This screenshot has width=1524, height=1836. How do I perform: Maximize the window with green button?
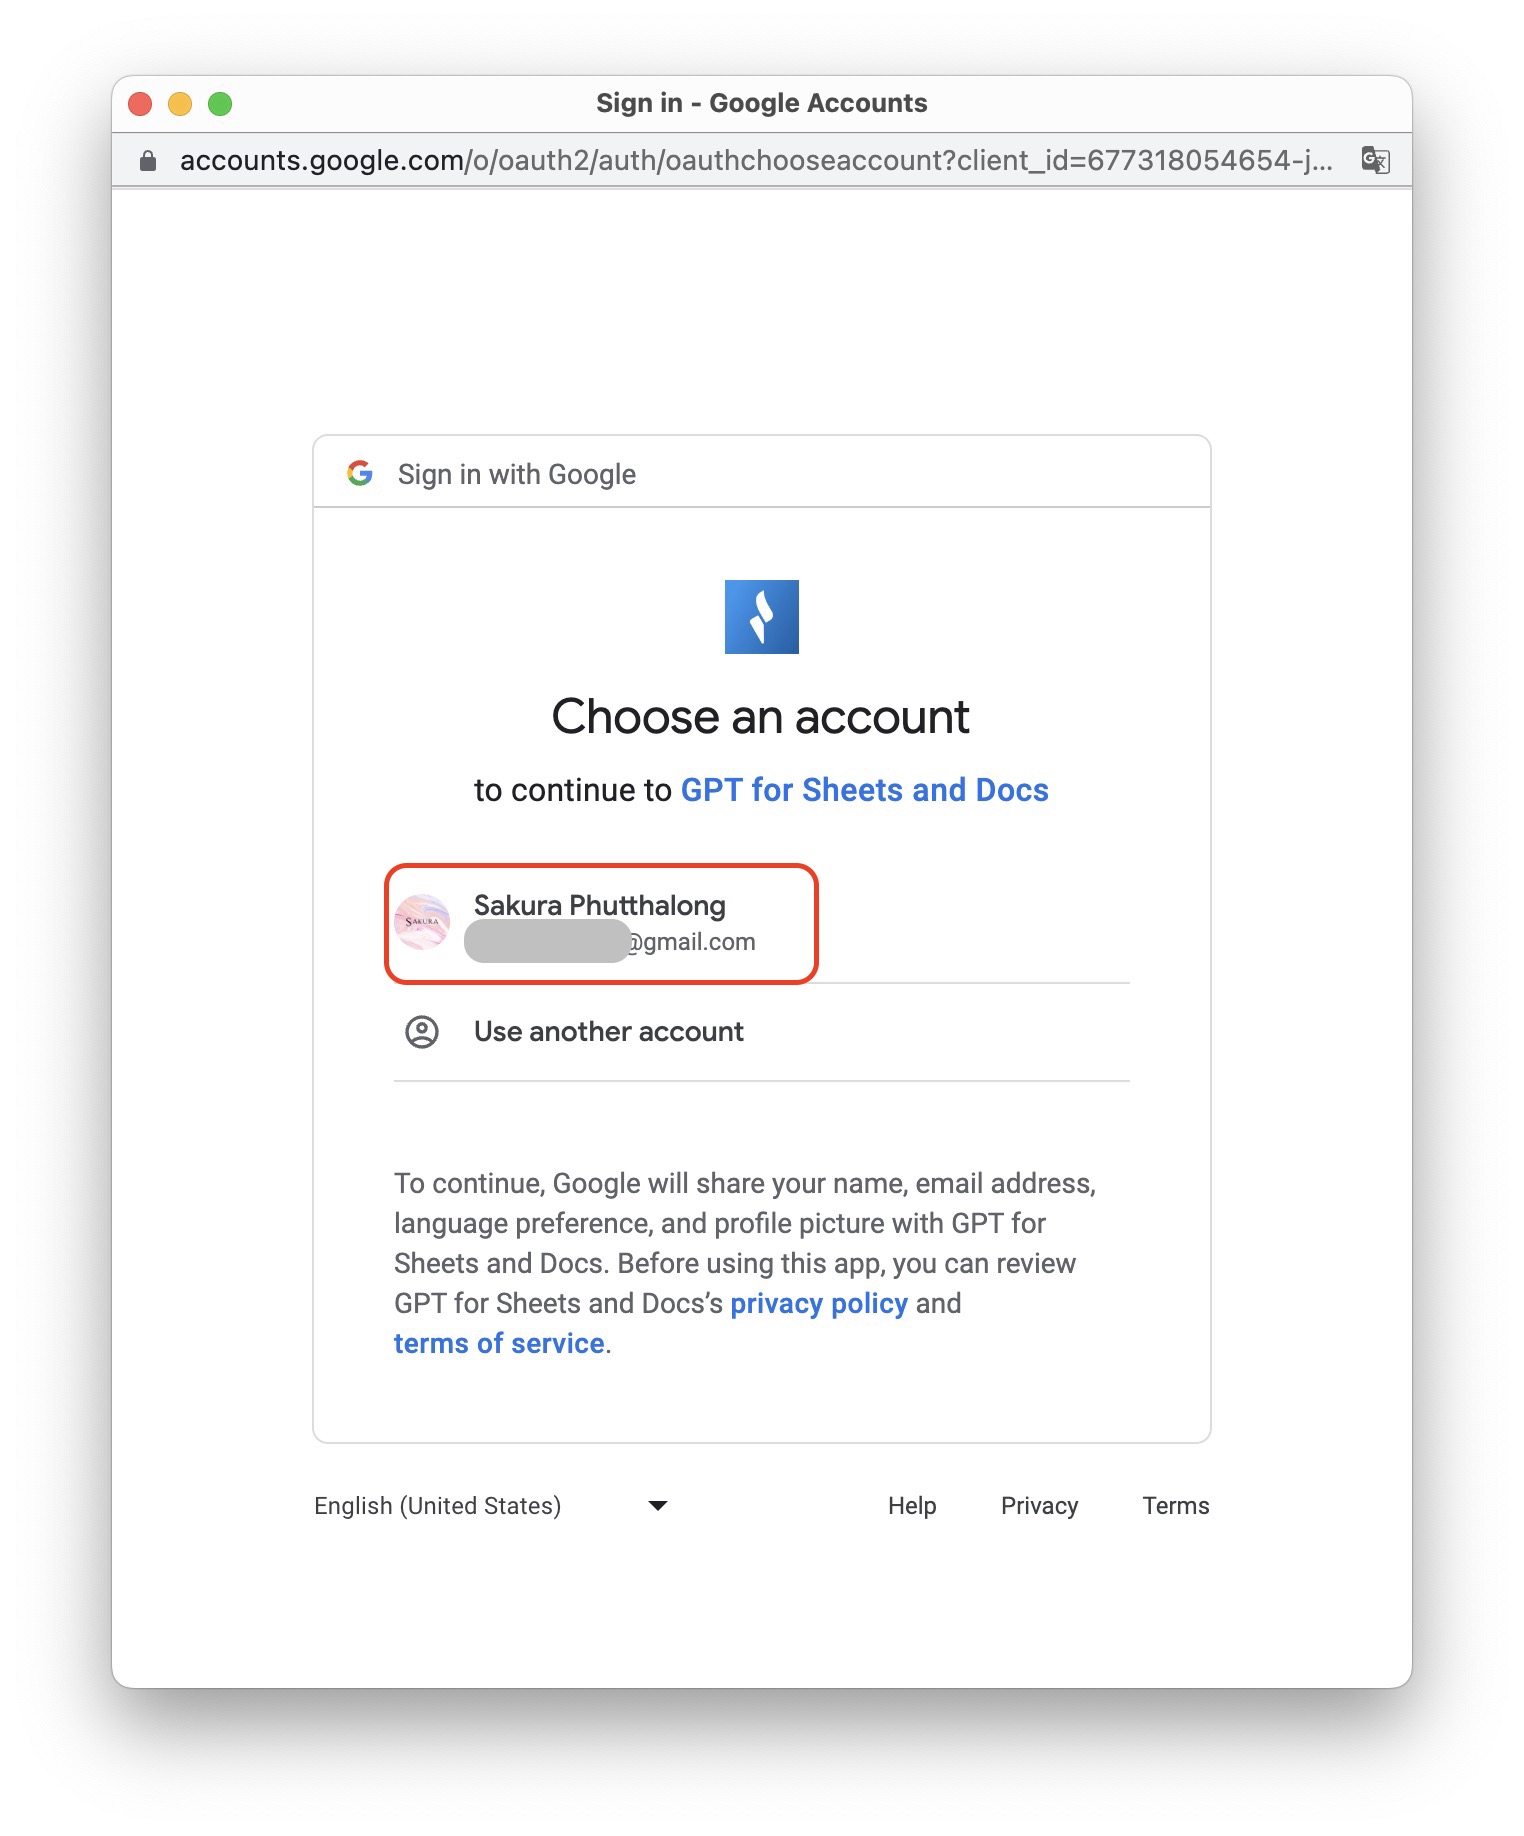(x=220, y=104)
